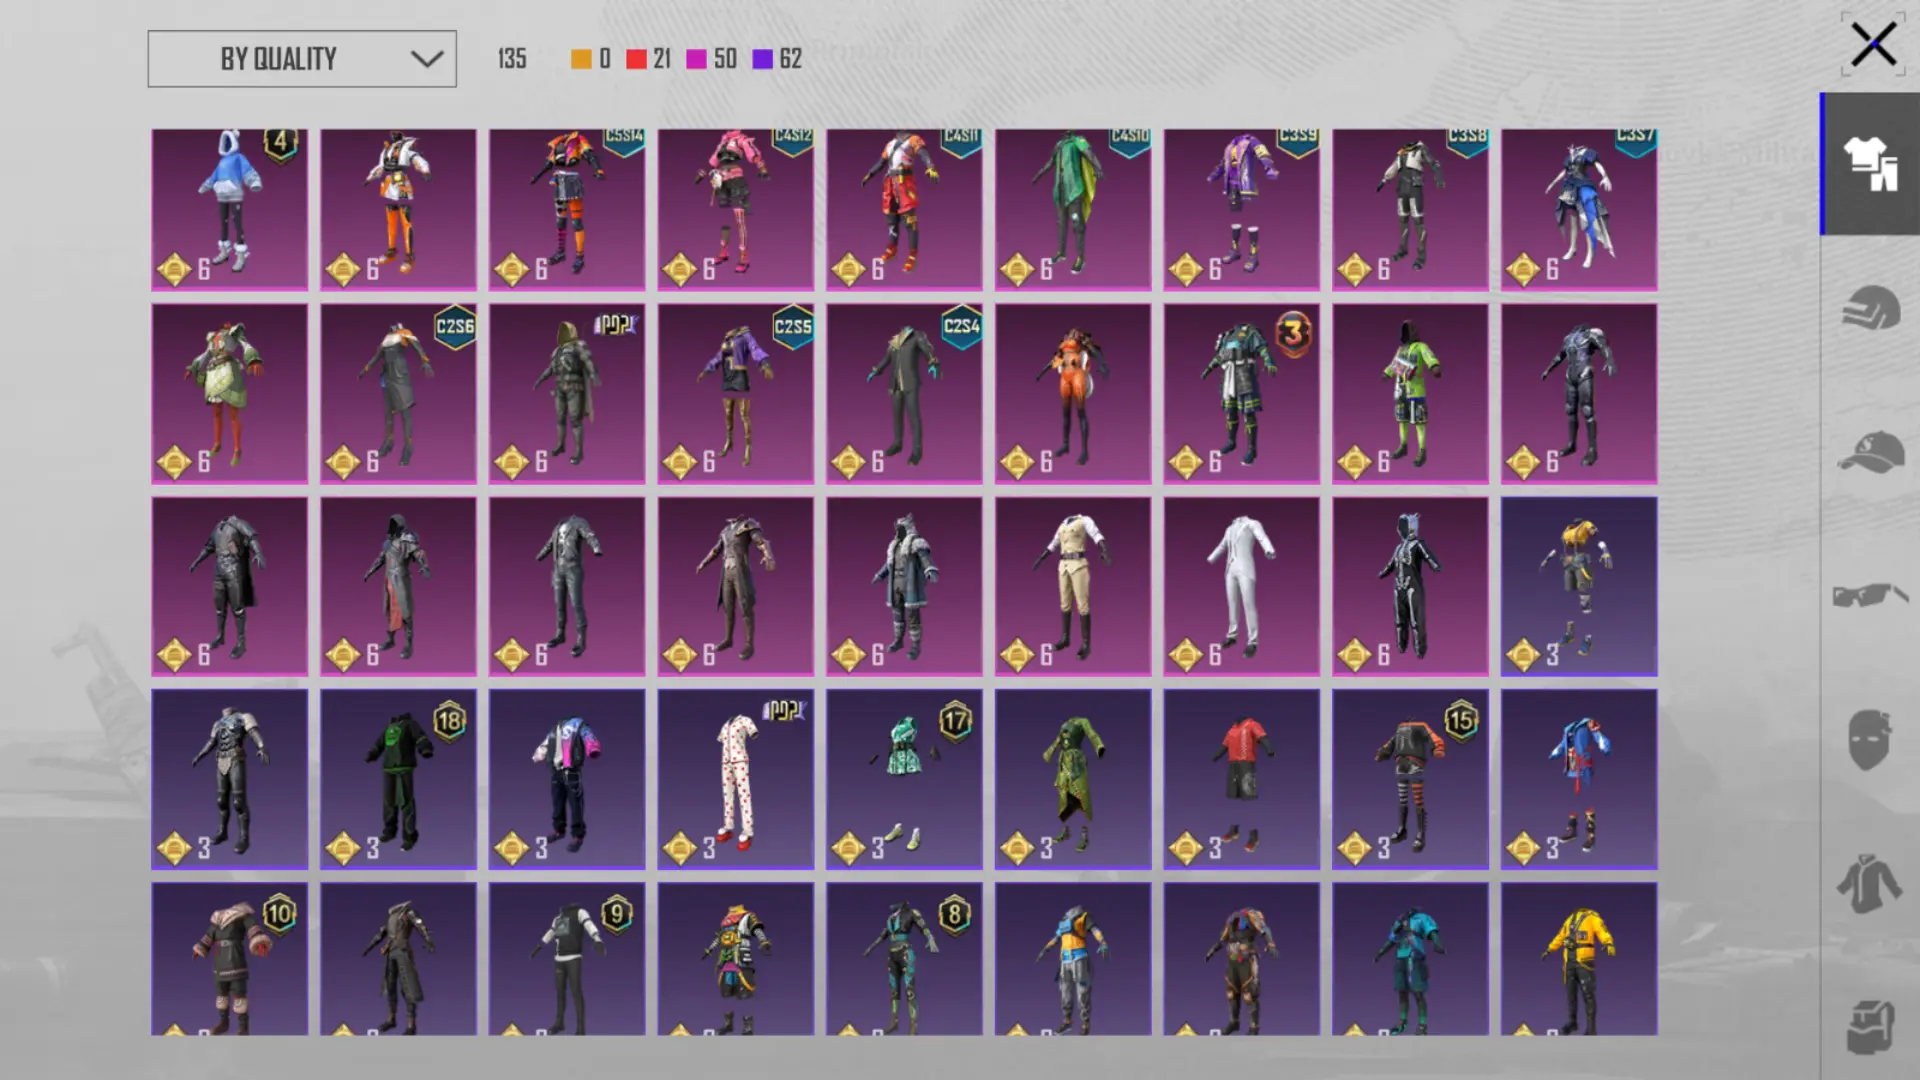The image size is (1920, 1080).
Task: Open the sunglasses category icon
Action: coord(1870,596)
